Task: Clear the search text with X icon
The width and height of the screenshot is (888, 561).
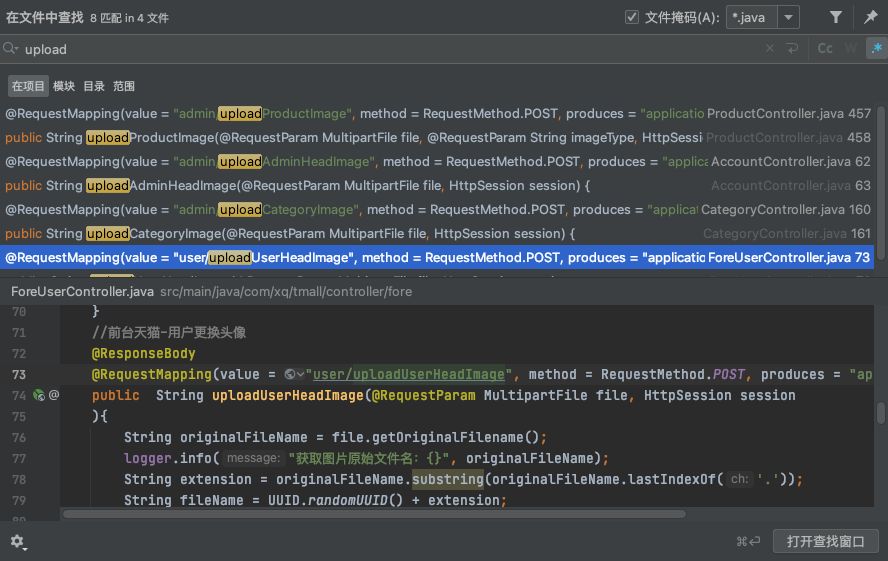Action: click(x=770, y=49)
